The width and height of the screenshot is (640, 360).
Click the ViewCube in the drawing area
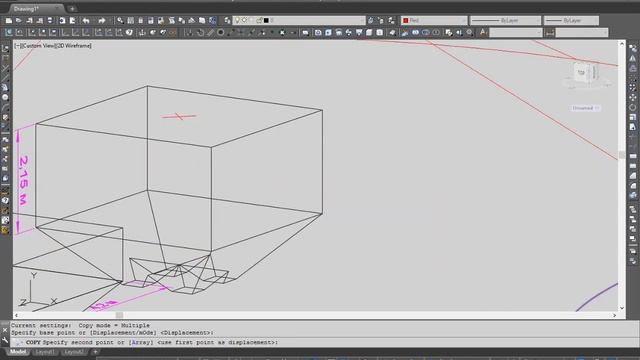pos(585,73)
